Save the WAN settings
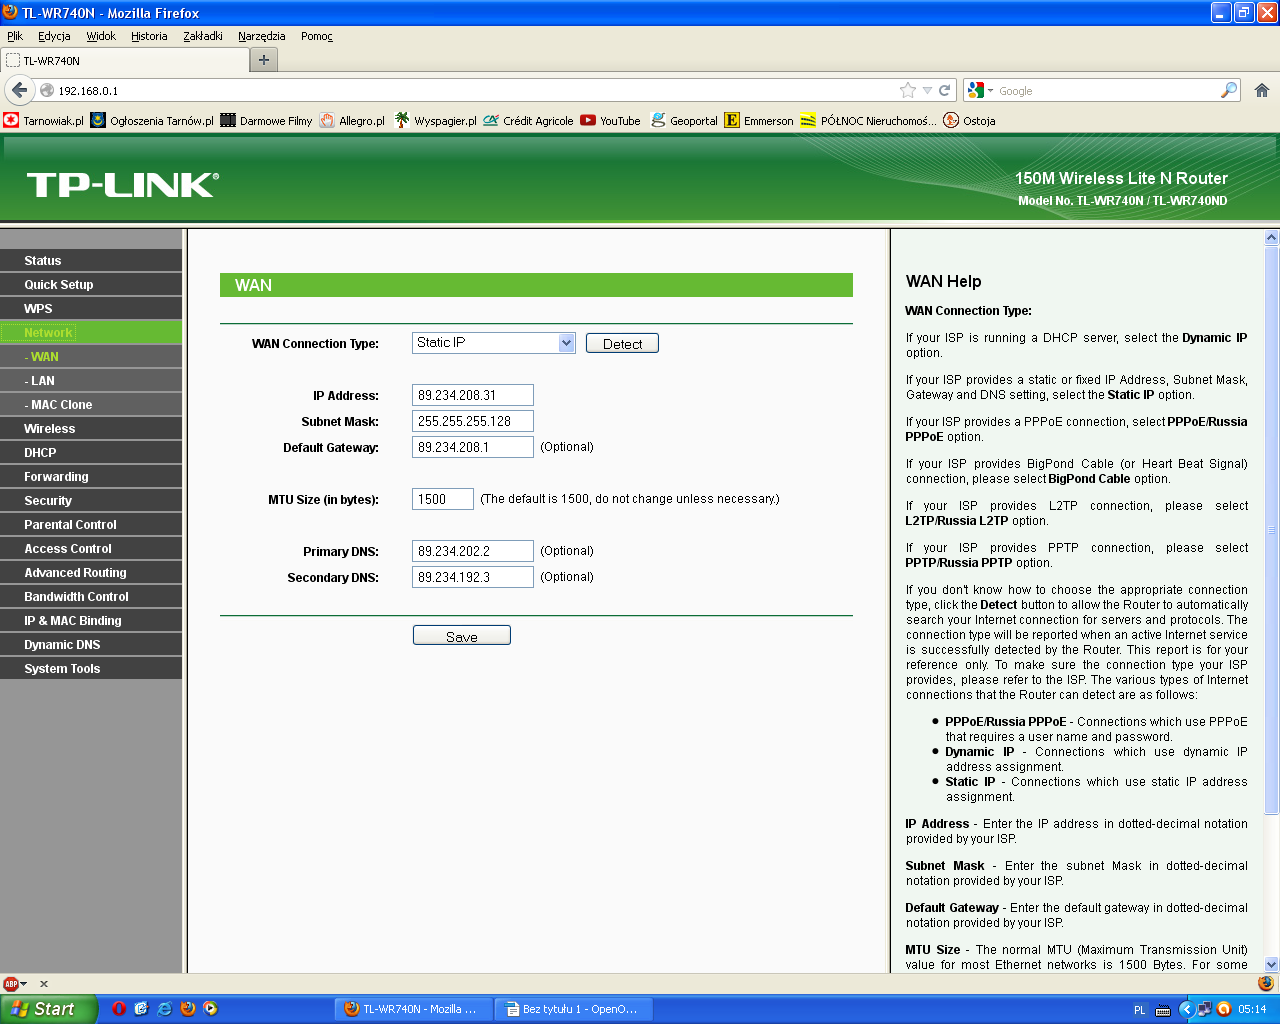The width and height of the screenshot is (1280, 1024). 462,636
